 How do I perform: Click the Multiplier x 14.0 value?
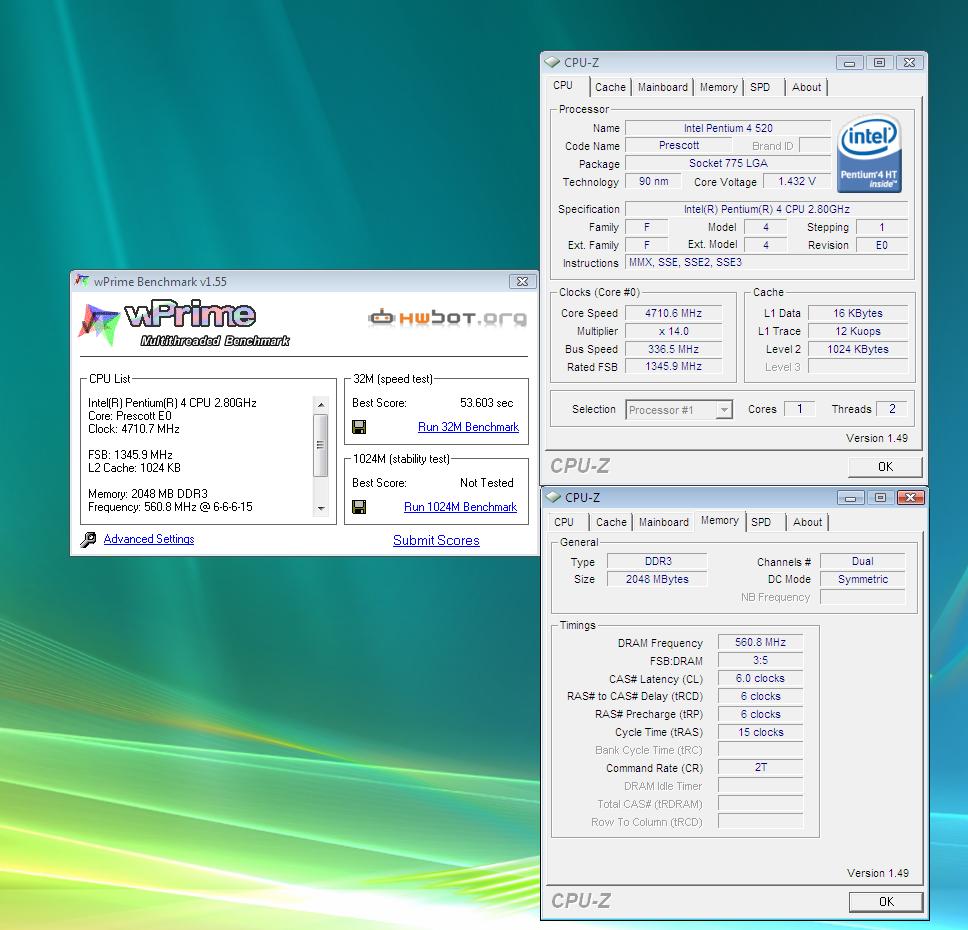[x=674, y=331]
